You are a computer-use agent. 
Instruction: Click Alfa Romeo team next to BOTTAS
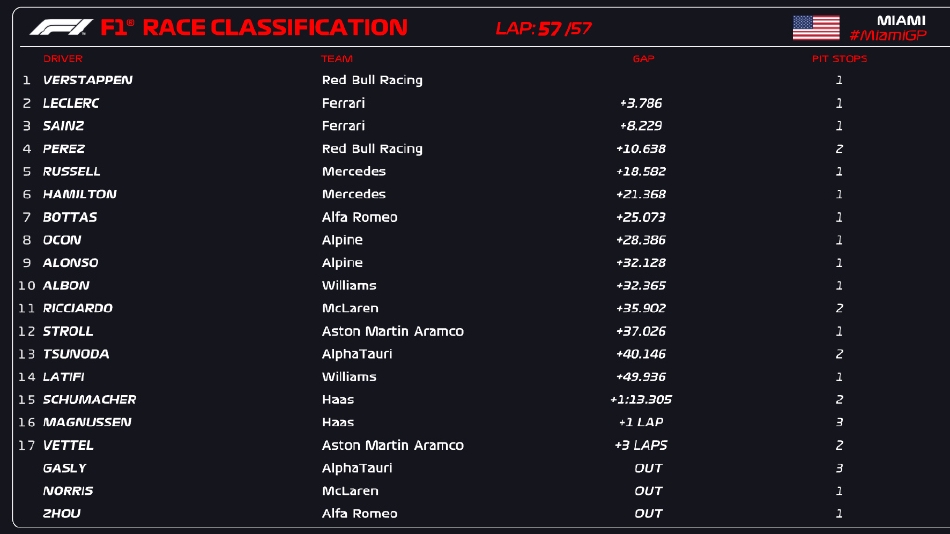pyautogui.click(x=359, y=217)
